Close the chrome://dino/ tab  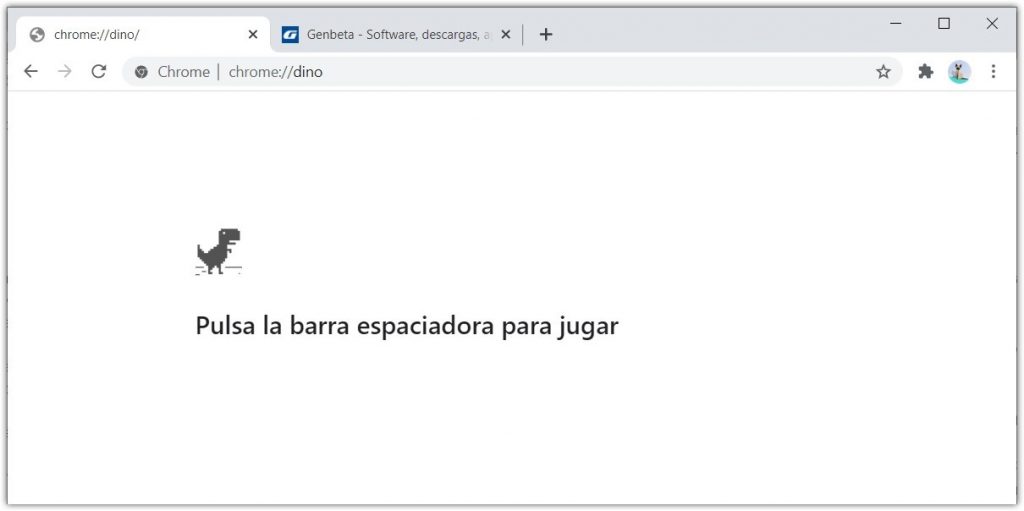coord(253,35)
